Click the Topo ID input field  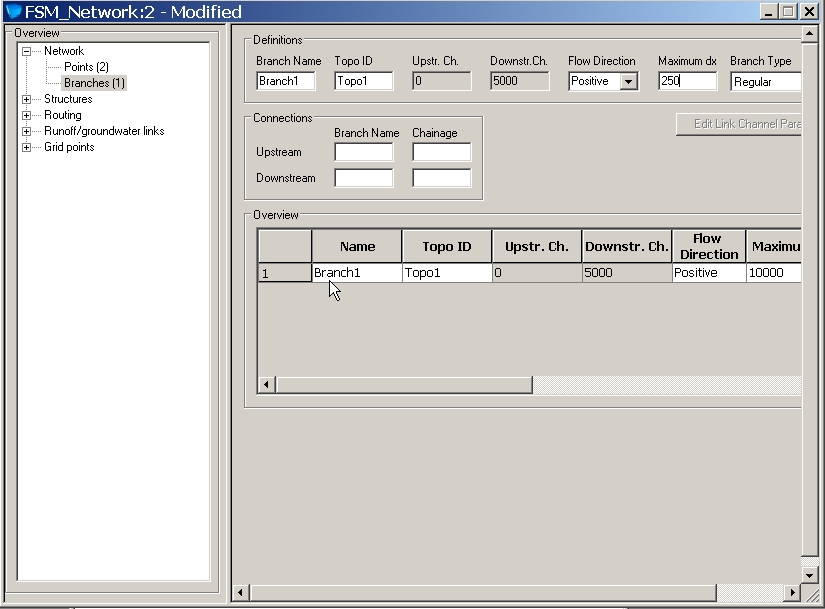click(x=363, y=82)
